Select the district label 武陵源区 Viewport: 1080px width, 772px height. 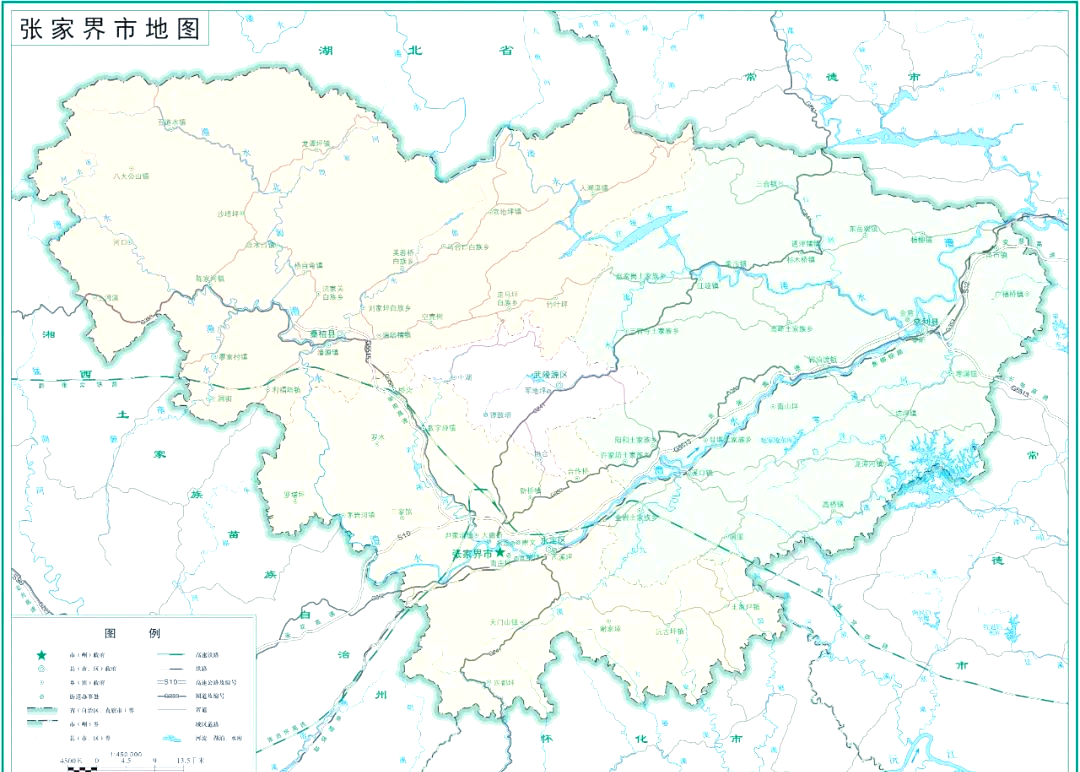click(x=550, y=375)
